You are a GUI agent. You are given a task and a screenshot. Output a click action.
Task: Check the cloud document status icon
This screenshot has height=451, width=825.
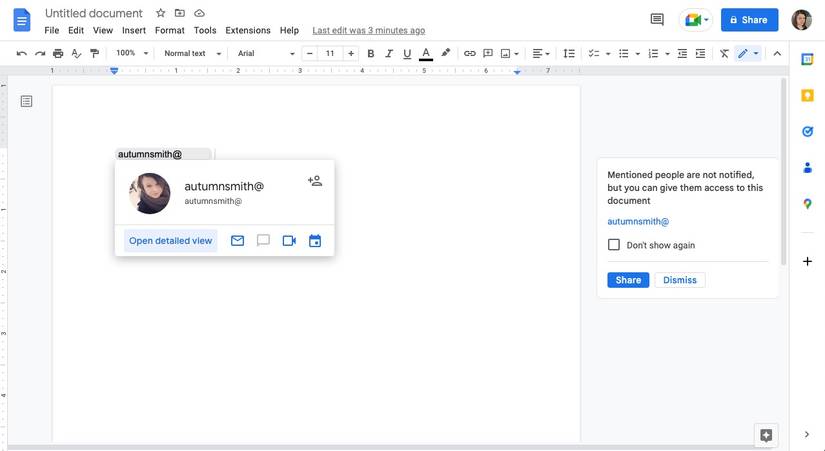pyautogui.click(x=199, y=13)
